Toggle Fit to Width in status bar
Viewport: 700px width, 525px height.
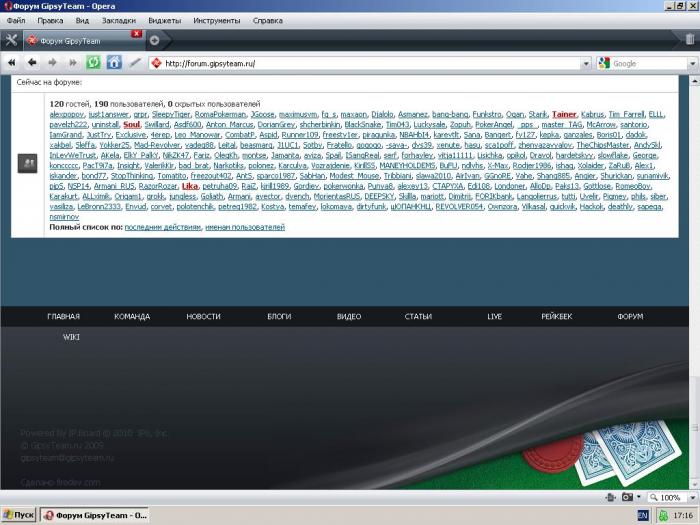pos(611,497)
